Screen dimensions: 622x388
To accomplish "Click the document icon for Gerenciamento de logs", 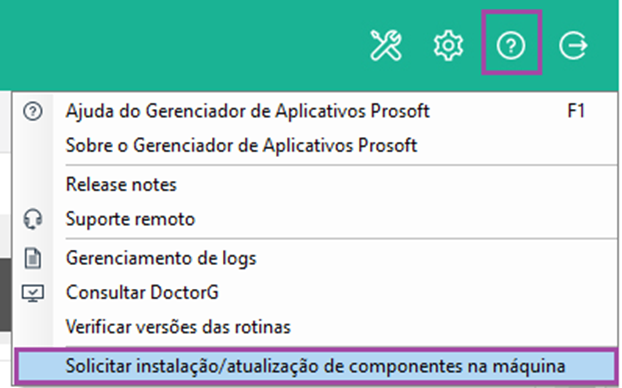I will tap(33, 259).
